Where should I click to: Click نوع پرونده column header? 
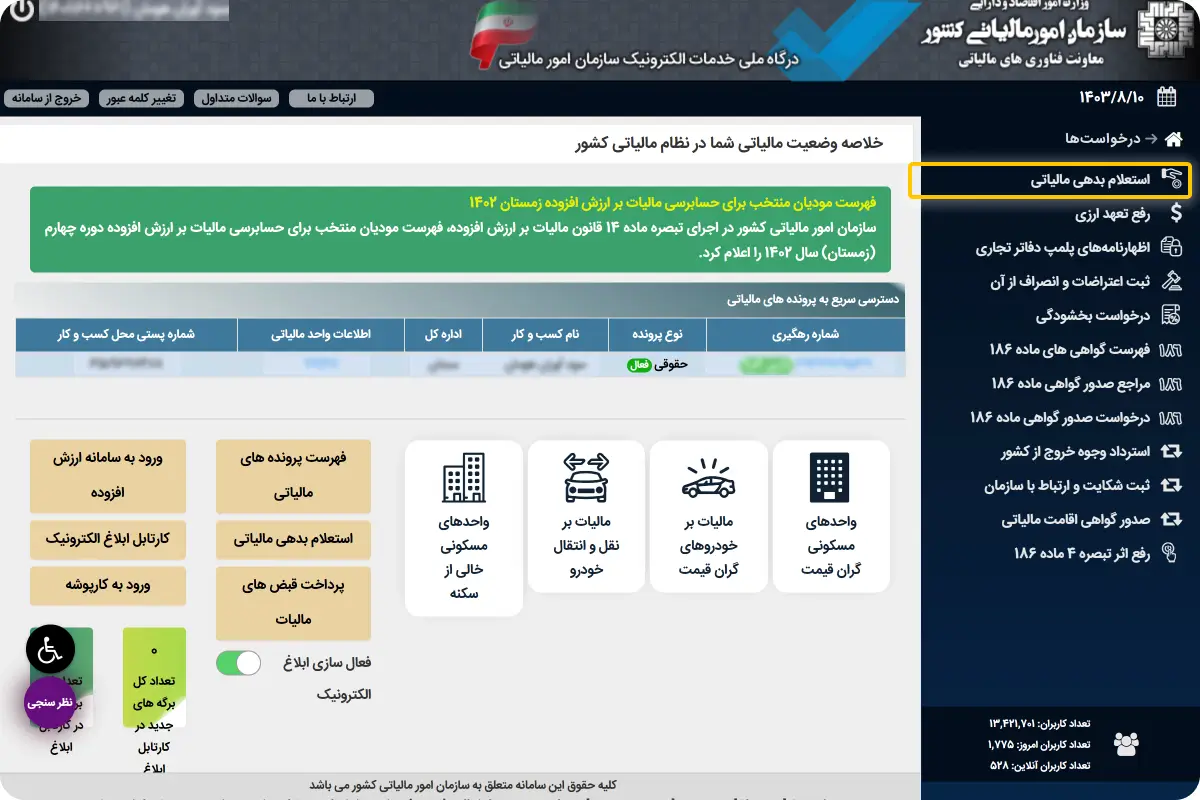[658, 335]
